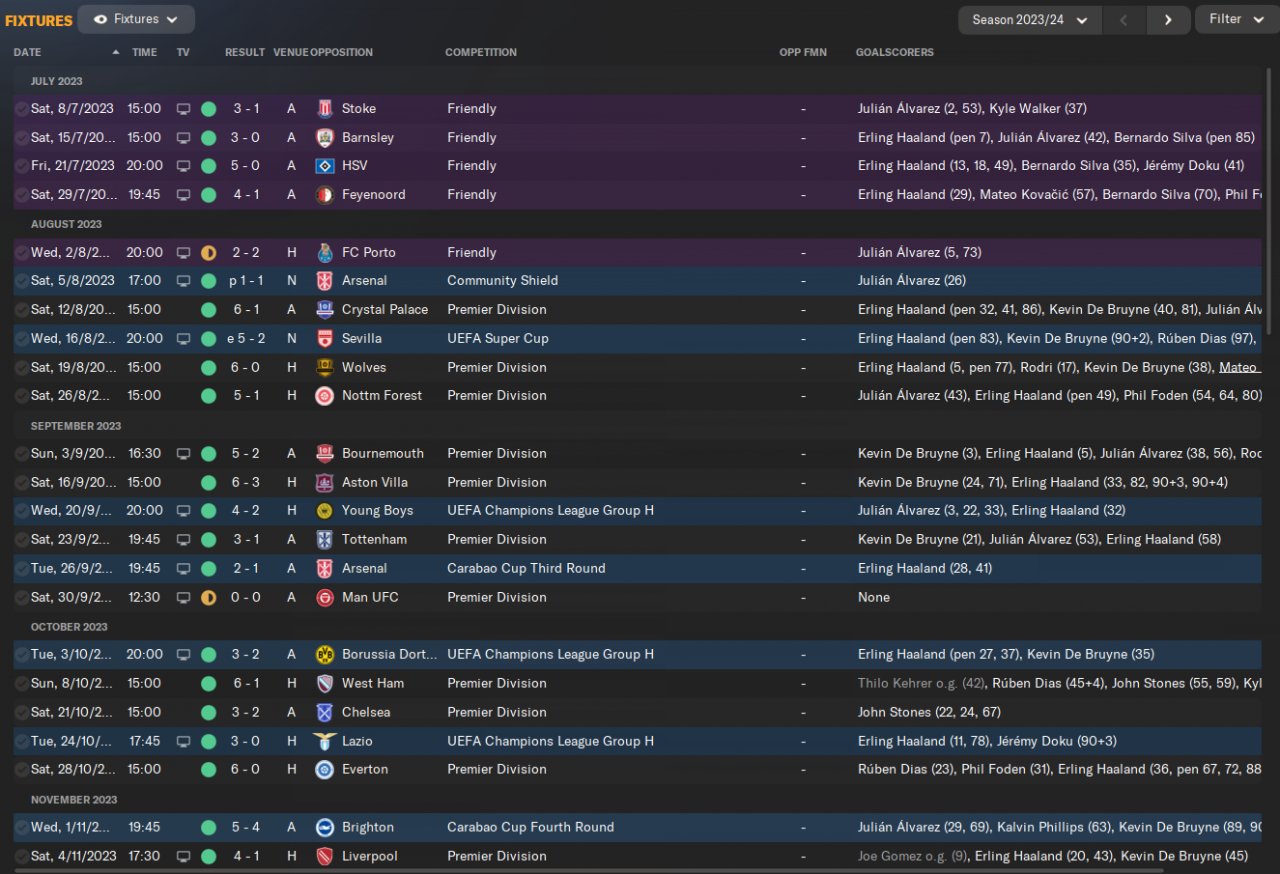Go to the next season with the right arrow
Image resolution: width=1280 pixels, height=874 pixels.
tap(1167, 20)
